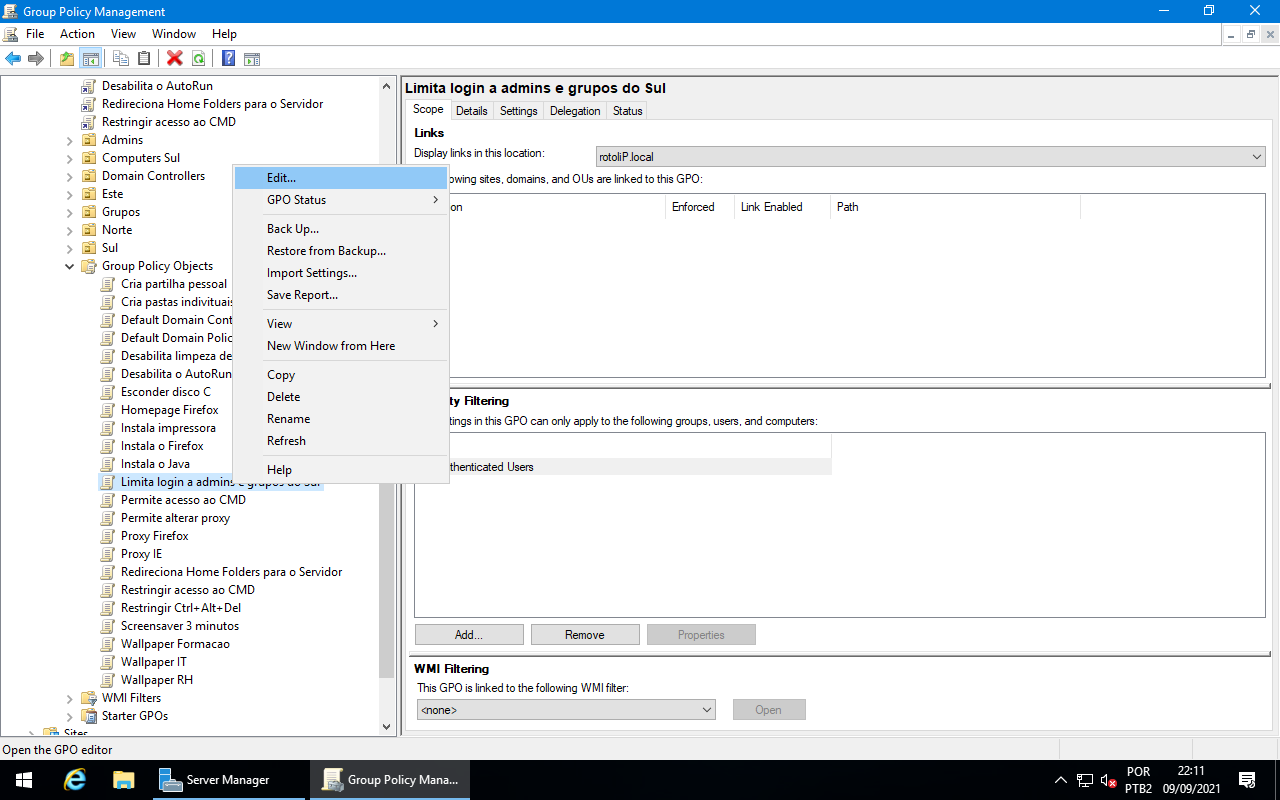Viewport: 1280px width, 800px height.
Task: Click the Copy toolbar icon
Action: 121,59
